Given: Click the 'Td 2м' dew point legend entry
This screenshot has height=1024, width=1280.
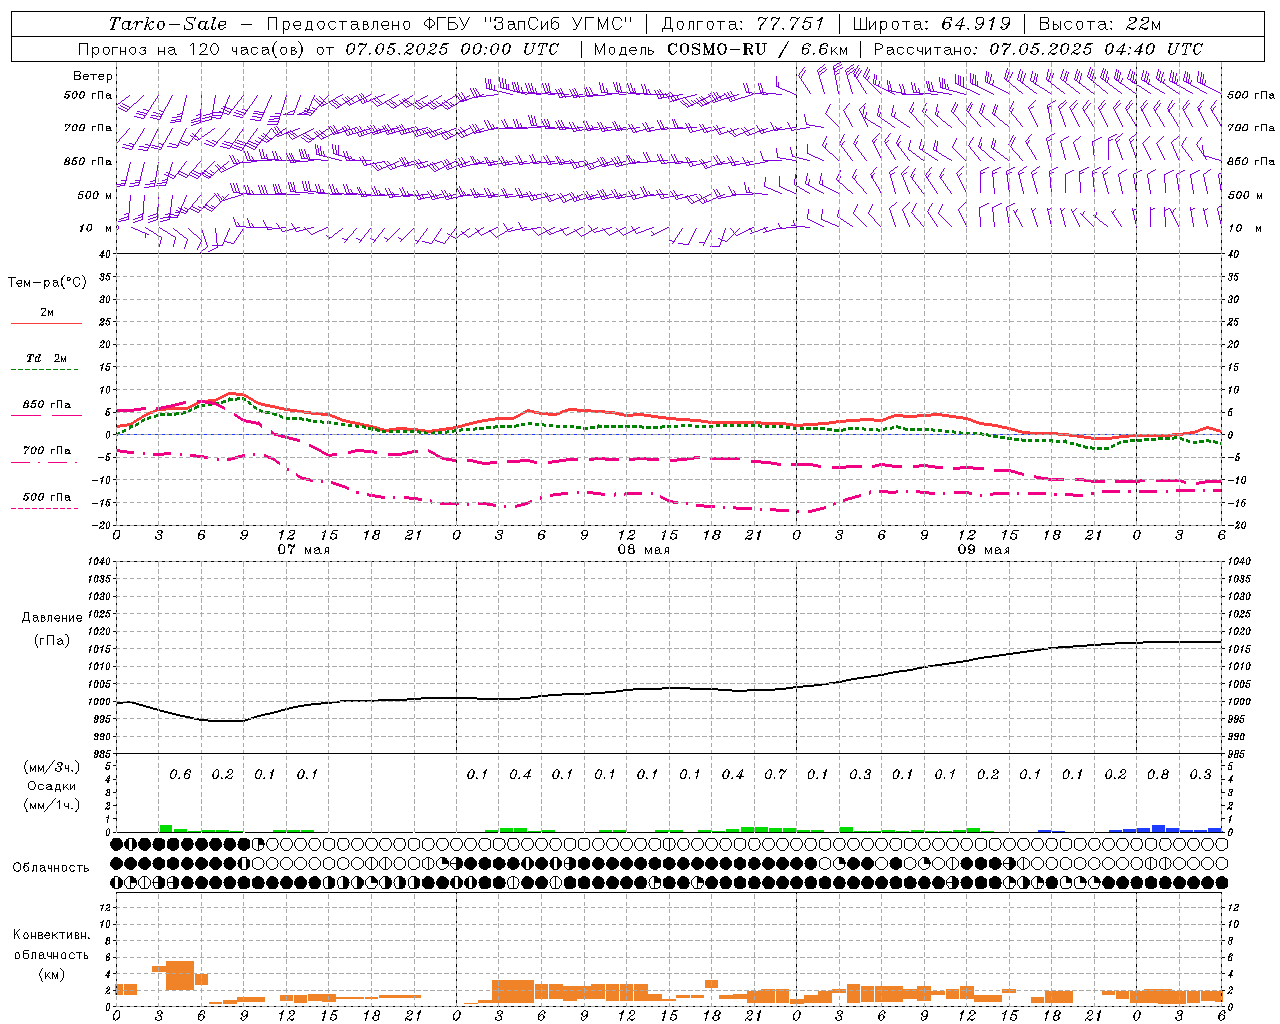Looking at the screenshot, I should (47, 358).
